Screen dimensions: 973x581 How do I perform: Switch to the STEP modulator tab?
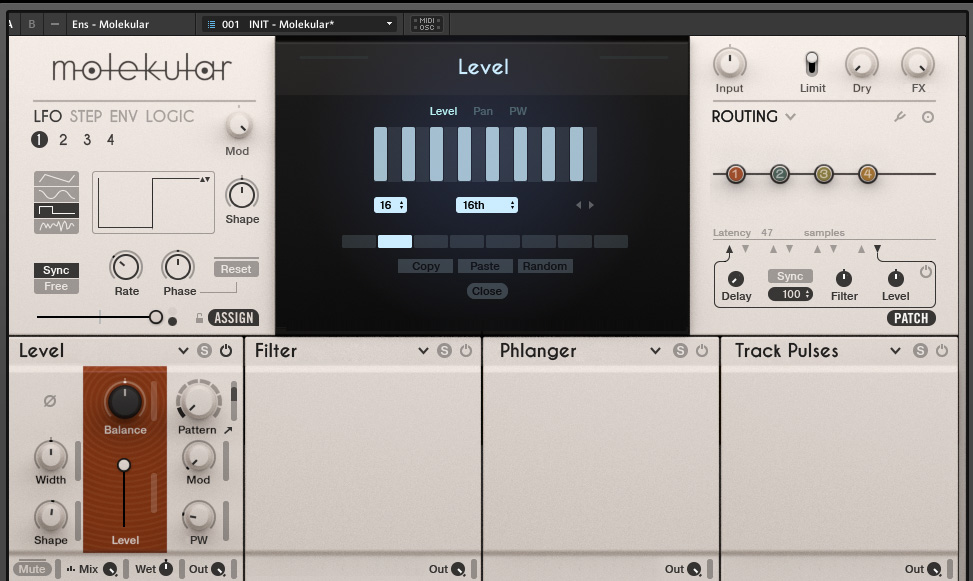[86, 116]
